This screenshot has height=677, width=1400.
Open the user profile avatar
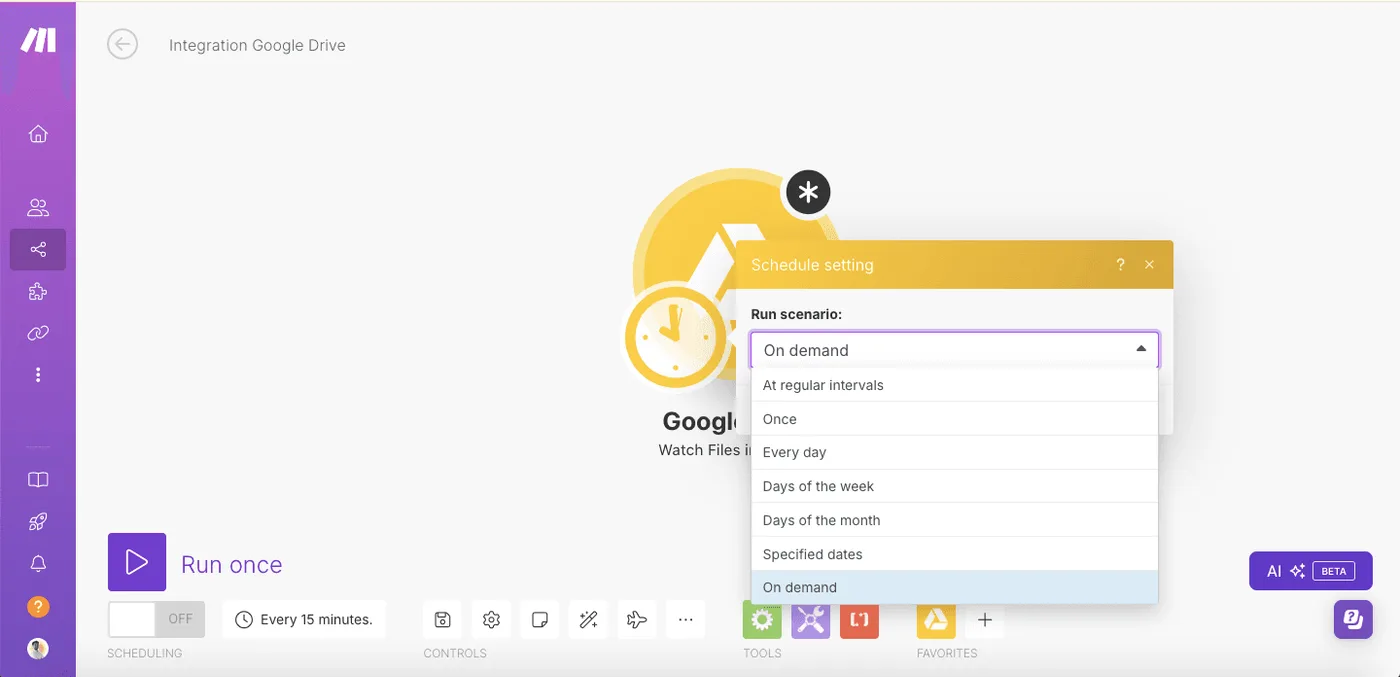(38, 648)
